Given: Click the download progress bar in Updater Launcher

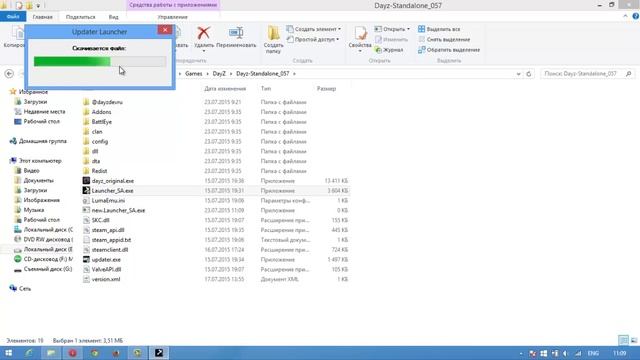Looking at the screenshot, I should [100, 62].
